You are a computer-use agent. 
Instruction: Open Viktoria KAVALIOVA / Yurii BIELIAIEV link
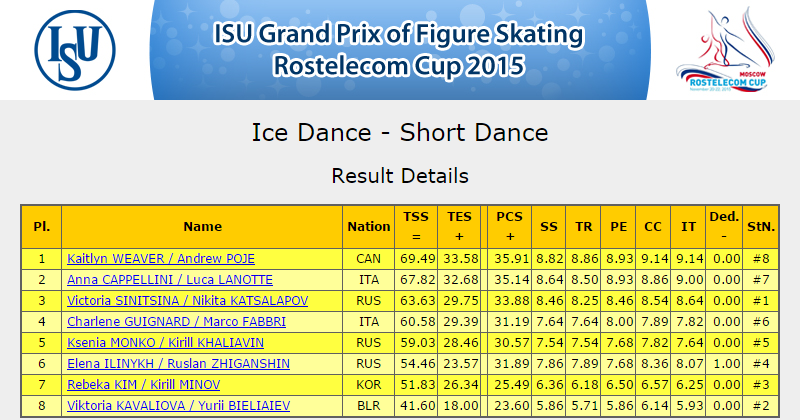click(179, 405)
